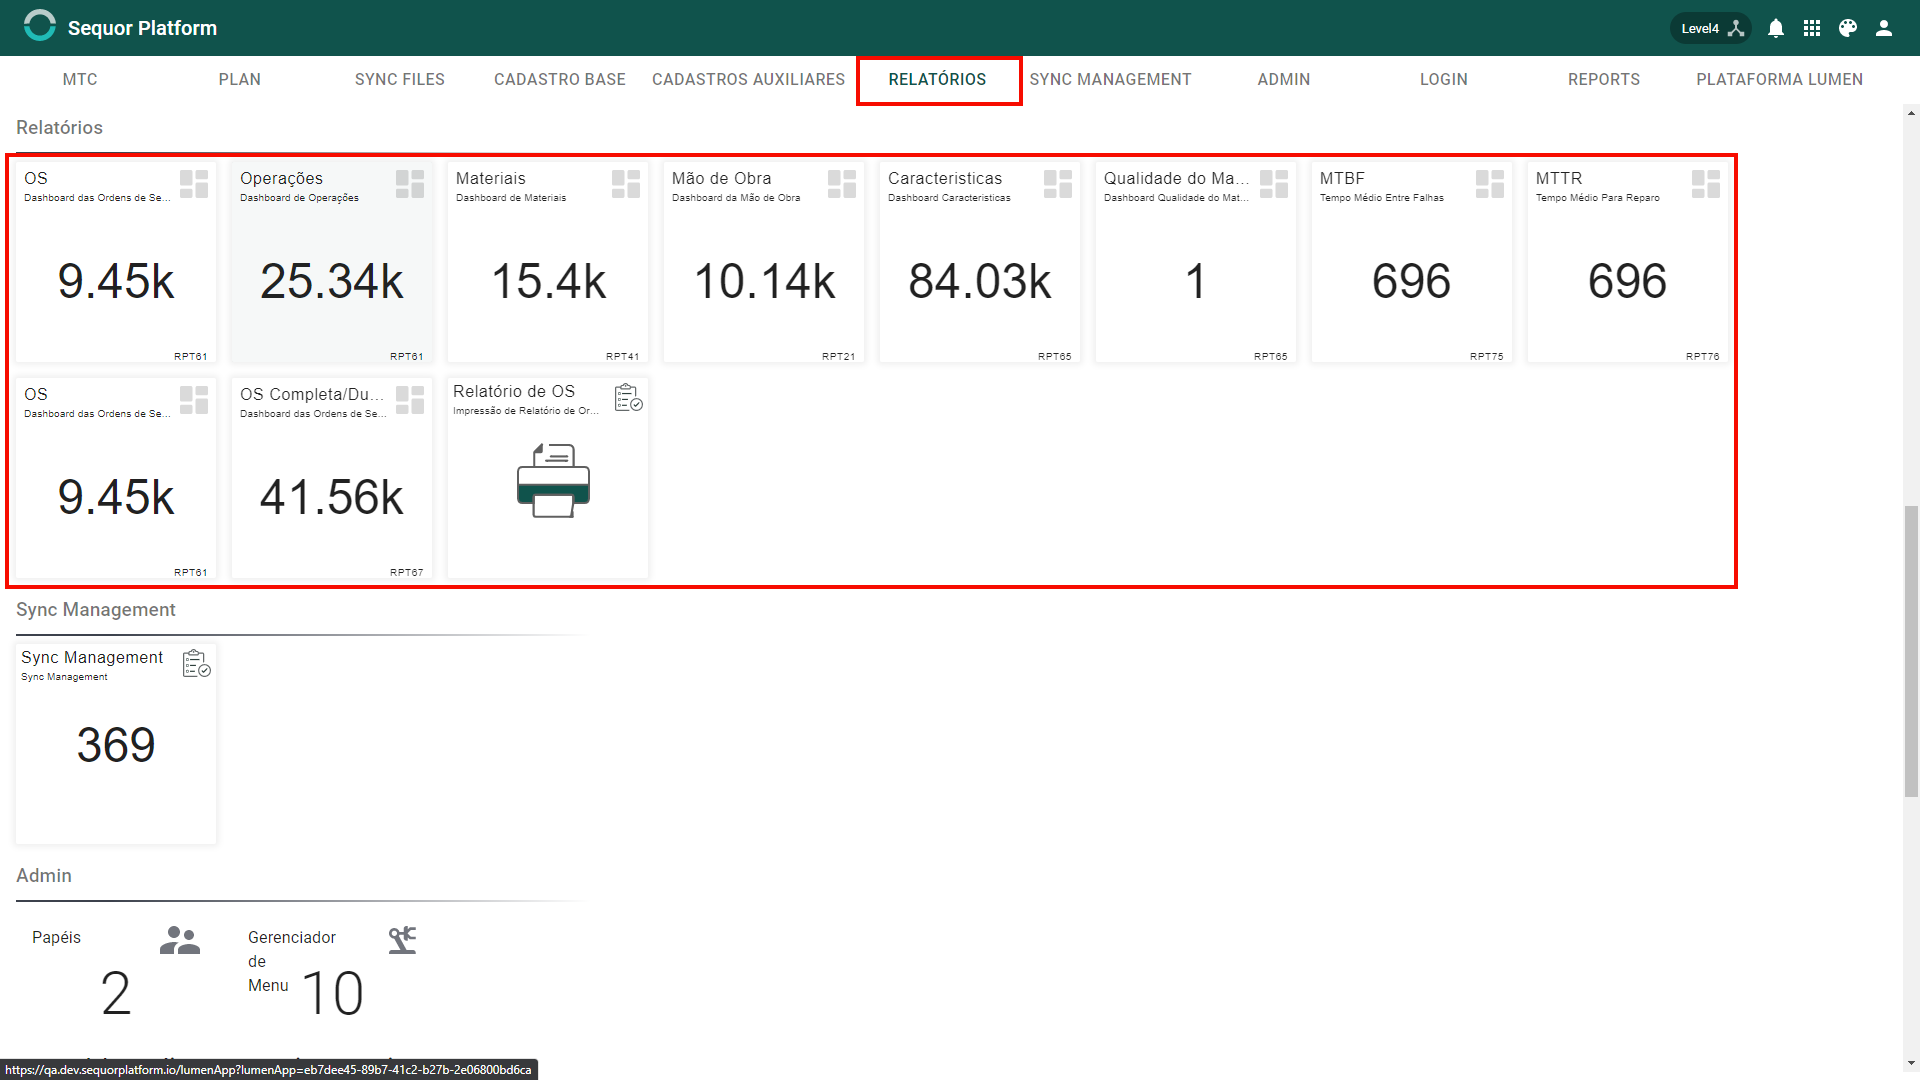The width and height of the screenshot is (1920, 1080).
Task: Click 'Dashboard da Mão de Obra' subtitle
Action: click(x=736, y=198)
